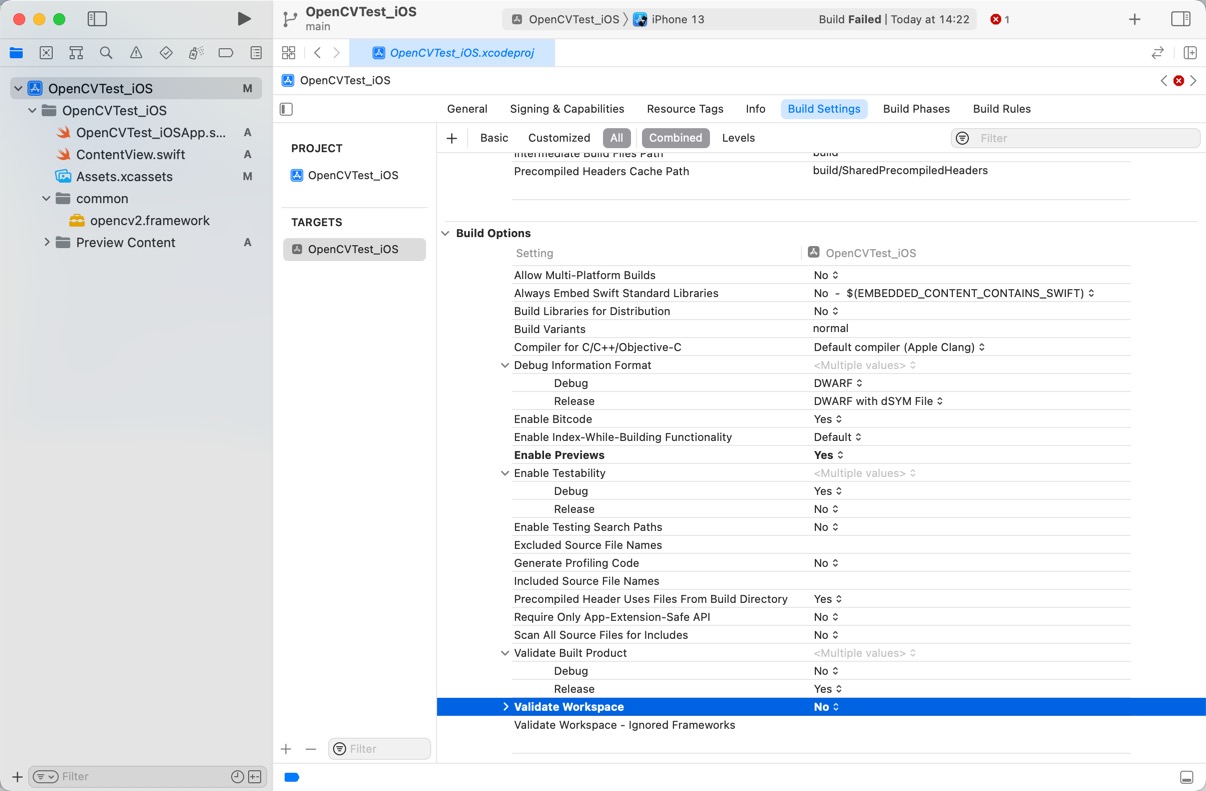Open the Resource Tags tab
Viewport: 1206px width, 791px height.
685,109
